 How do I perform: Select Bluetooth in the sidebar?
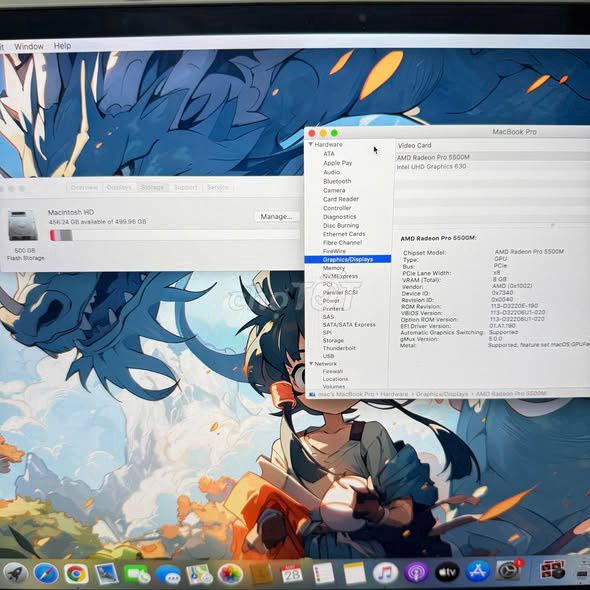(337, 181)
